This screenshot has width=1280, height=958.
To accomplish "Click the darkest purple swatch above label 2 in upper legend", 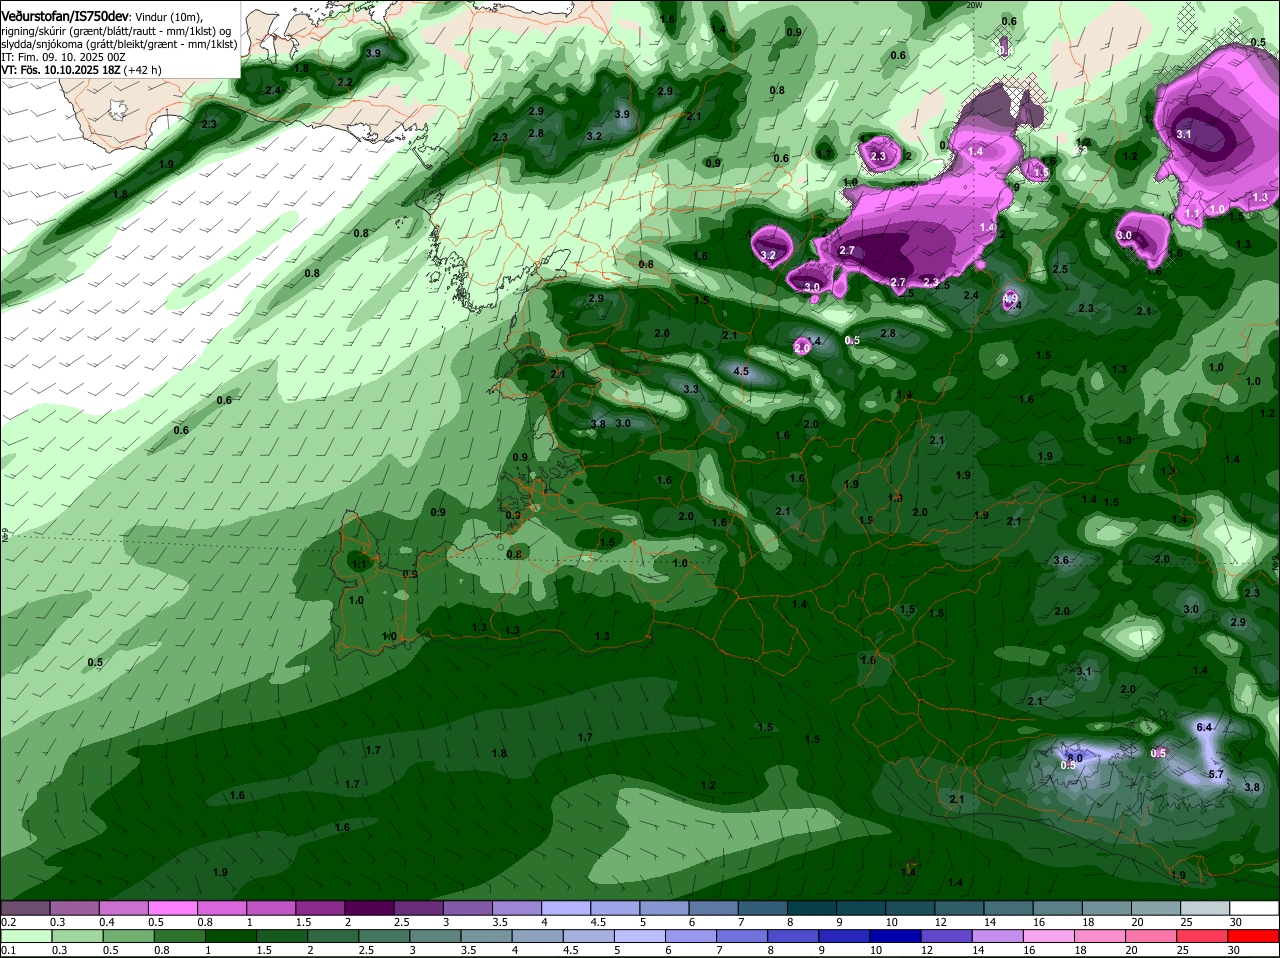I will pyautogui.click(x=369, y=908).
